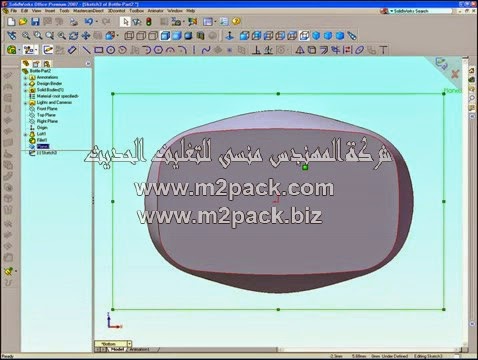Expand the Annotations tree node

pyautogui.click(x=25, y=78)
